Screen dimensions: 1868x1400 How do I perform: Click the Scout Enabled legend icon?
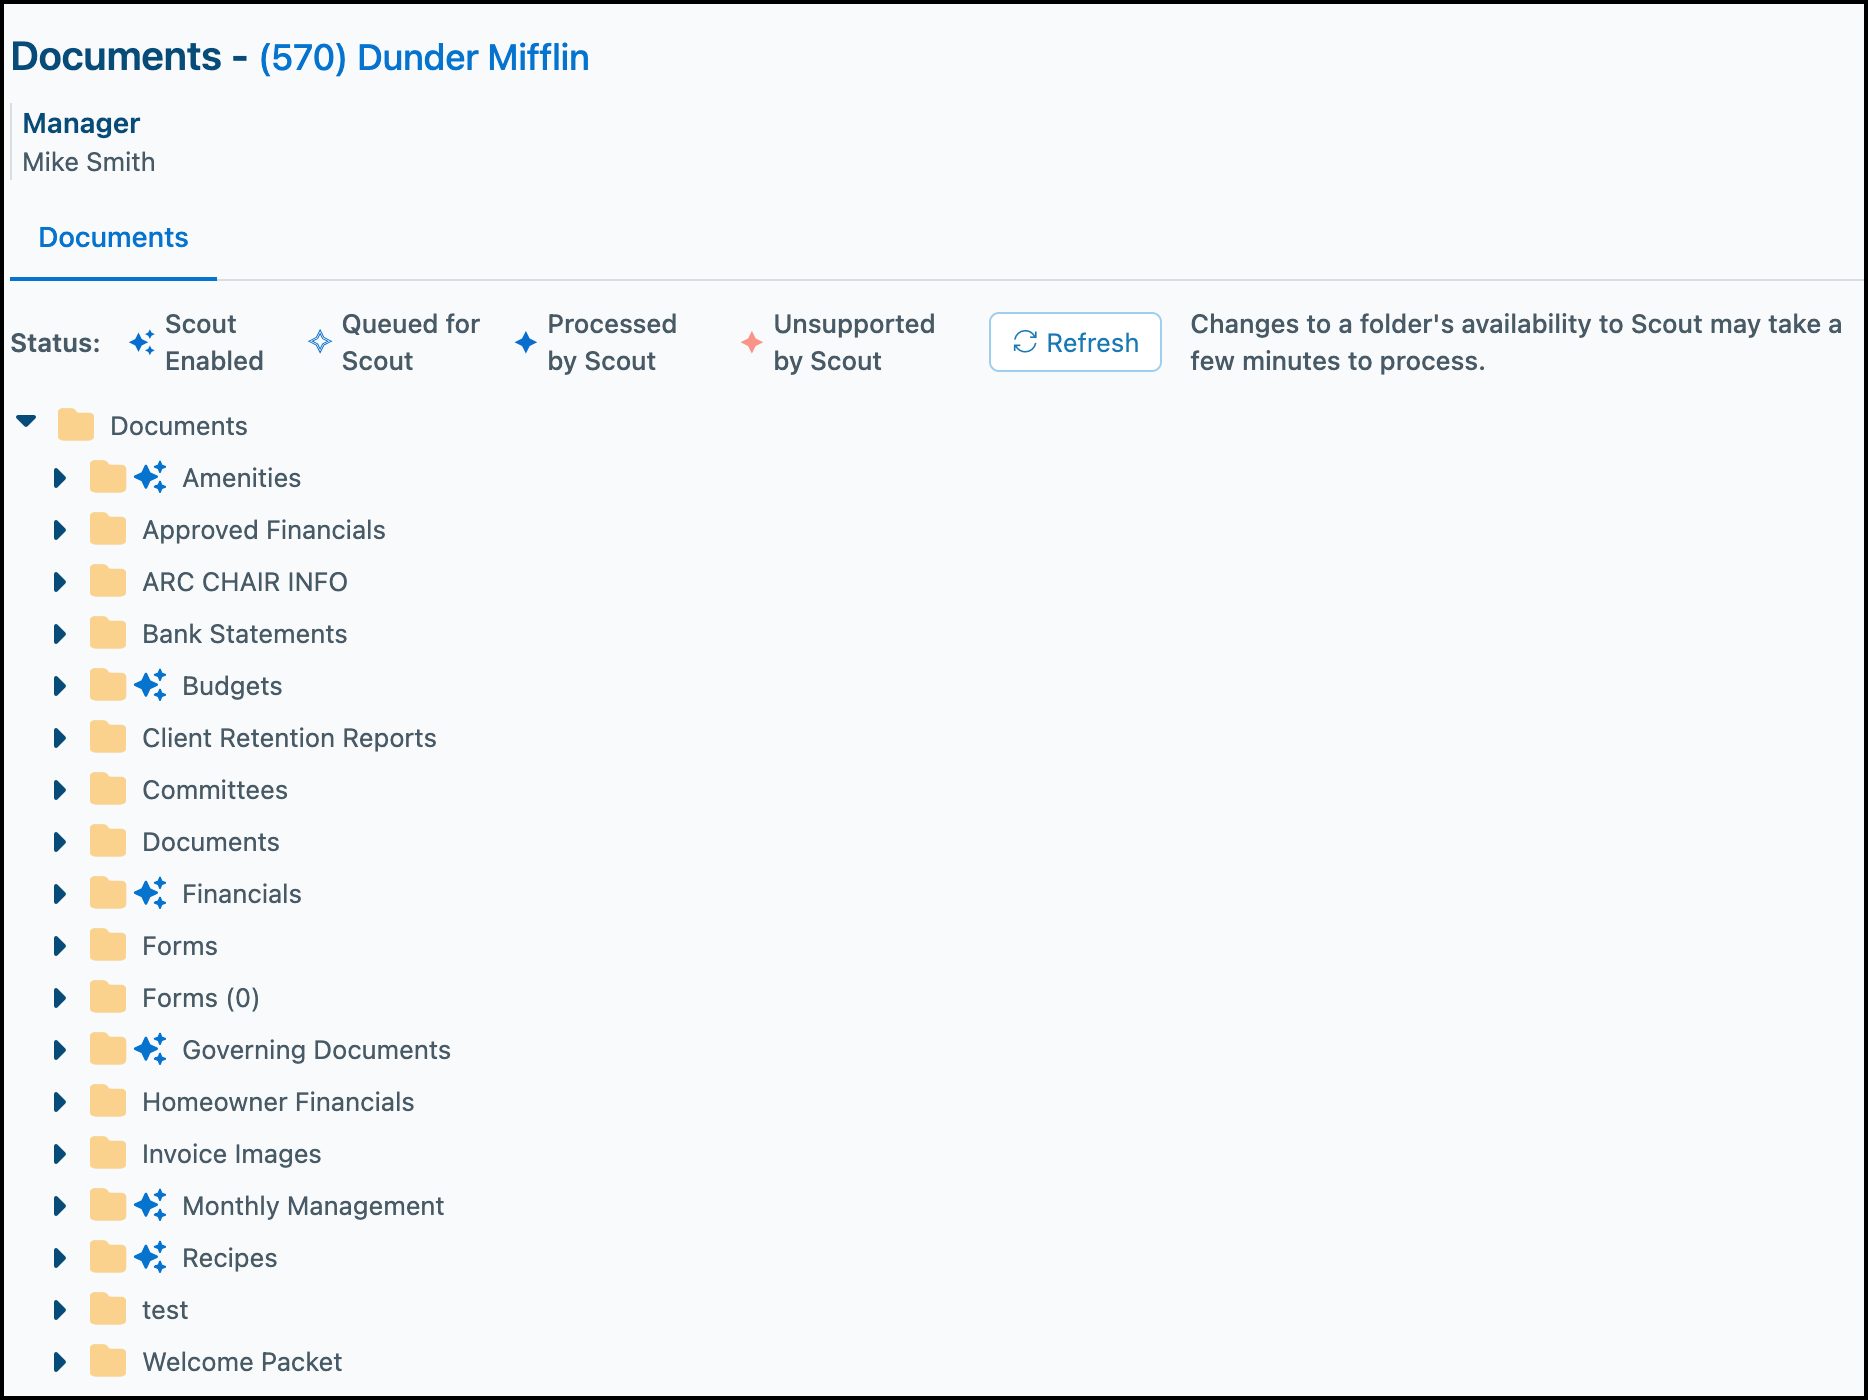pyautogui.click(x=142, y=342)
